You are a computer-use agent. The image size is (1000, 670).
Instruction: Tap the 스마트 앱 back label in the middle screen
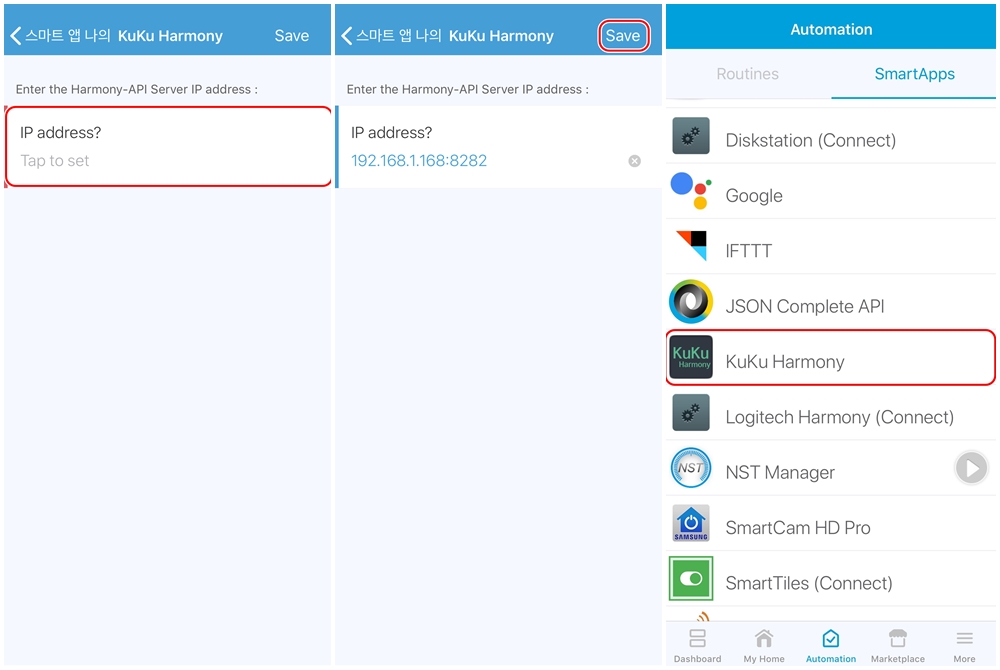click(399, 36)
